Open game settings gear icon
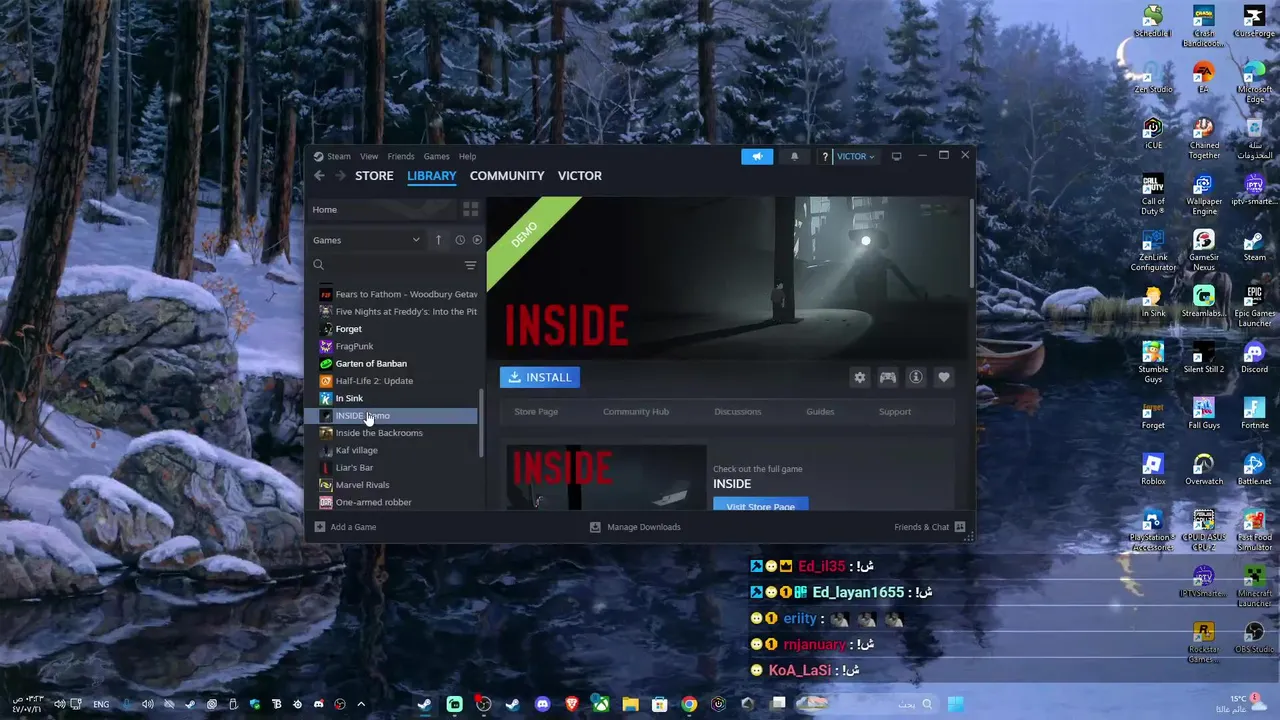 click(x=859, y=377)
